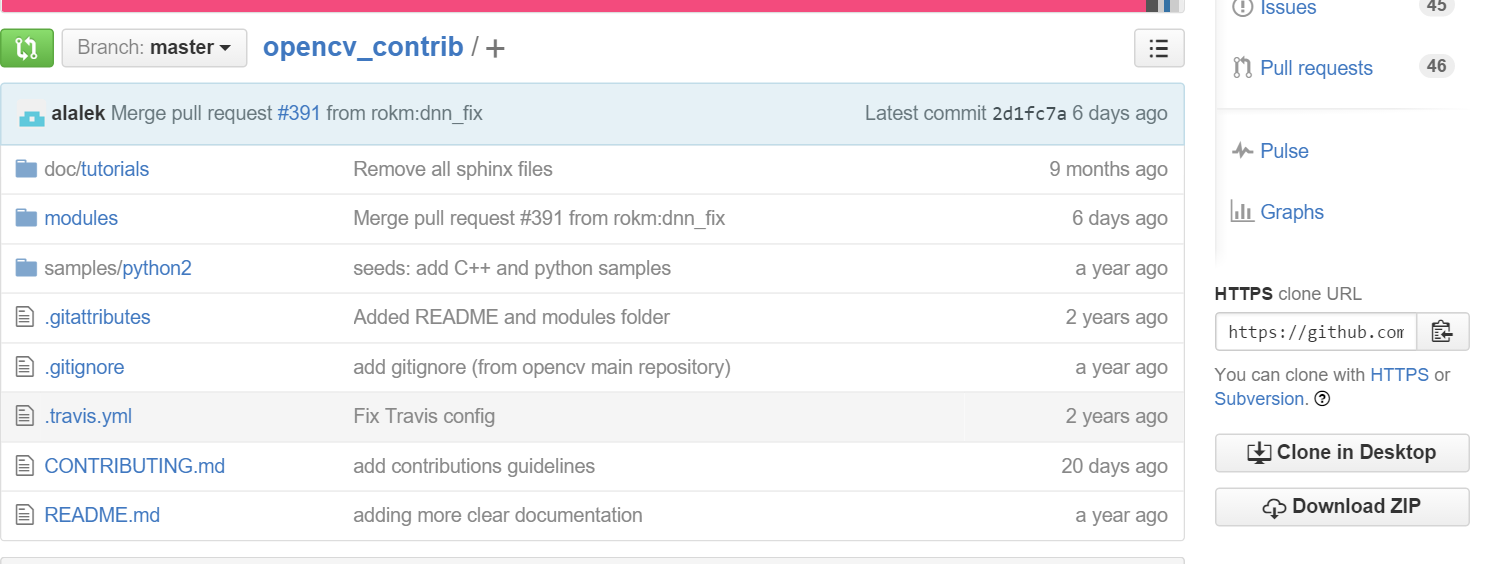
Task: Open alalek's profile link
Action: (x=78, y=113)
